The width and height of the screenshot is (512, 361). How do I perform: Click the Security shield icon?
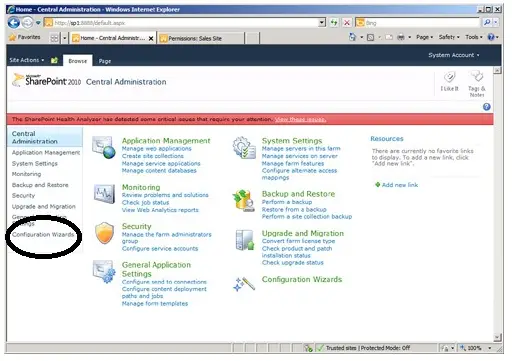(105, 233)
